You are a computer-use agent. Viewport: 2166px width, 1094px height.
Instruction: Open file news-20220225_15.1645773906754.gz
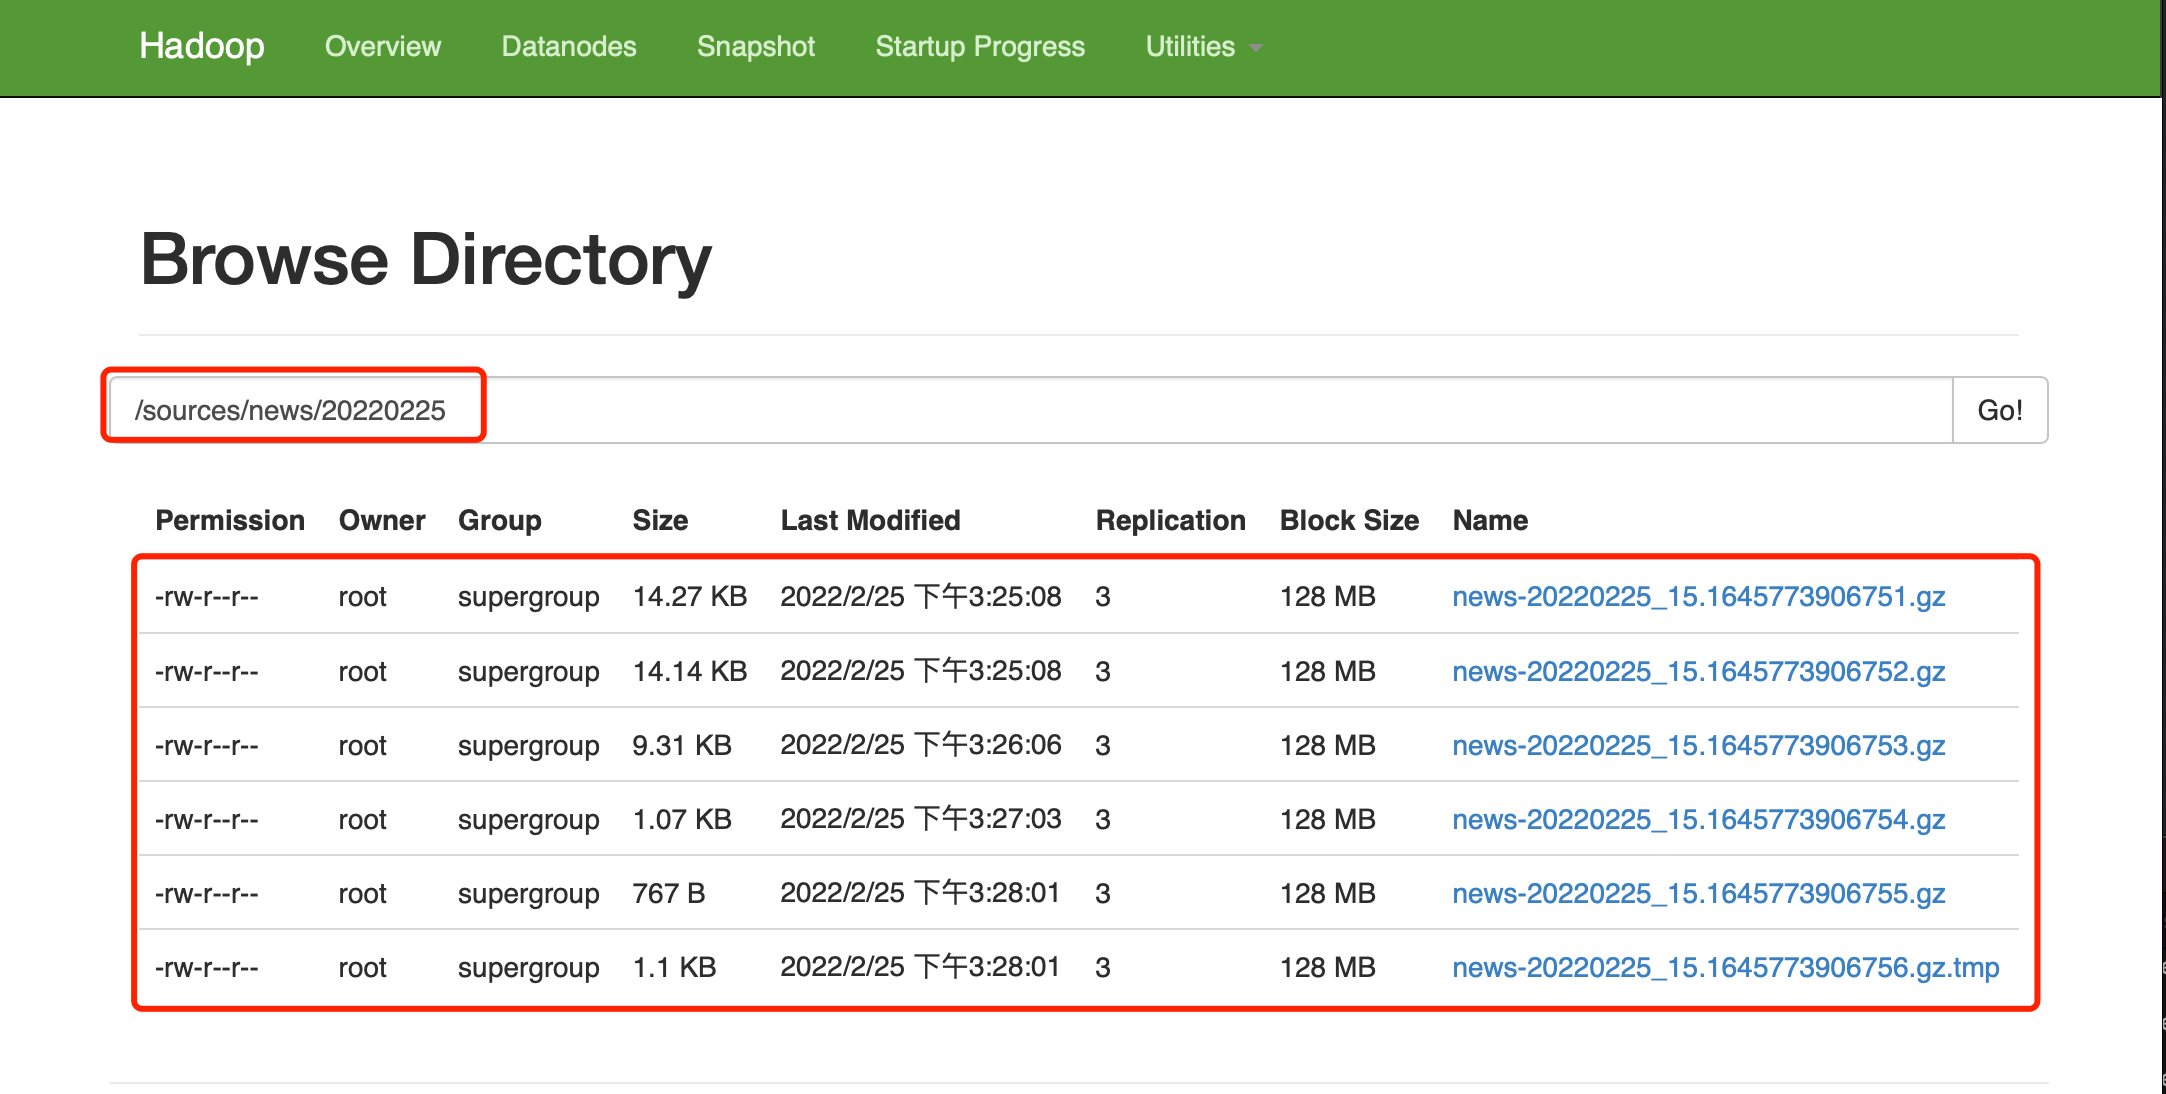coord(1699,819)
